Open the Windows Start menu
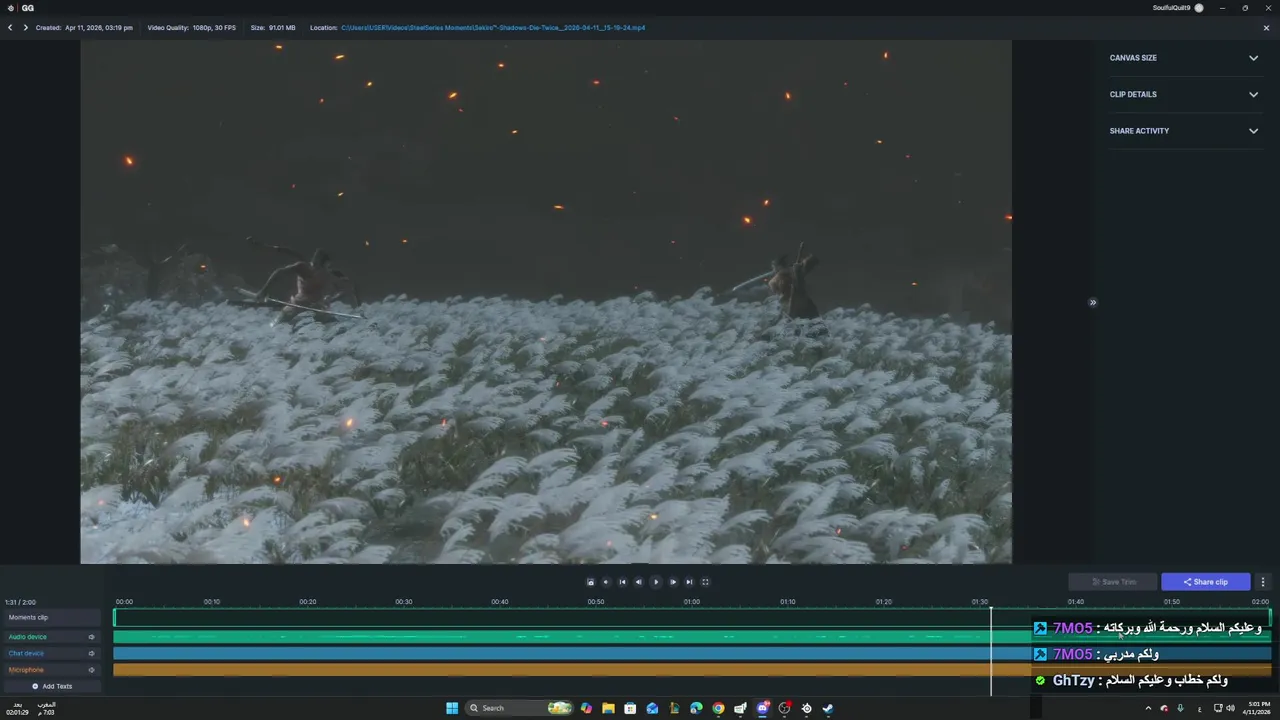 452,708
